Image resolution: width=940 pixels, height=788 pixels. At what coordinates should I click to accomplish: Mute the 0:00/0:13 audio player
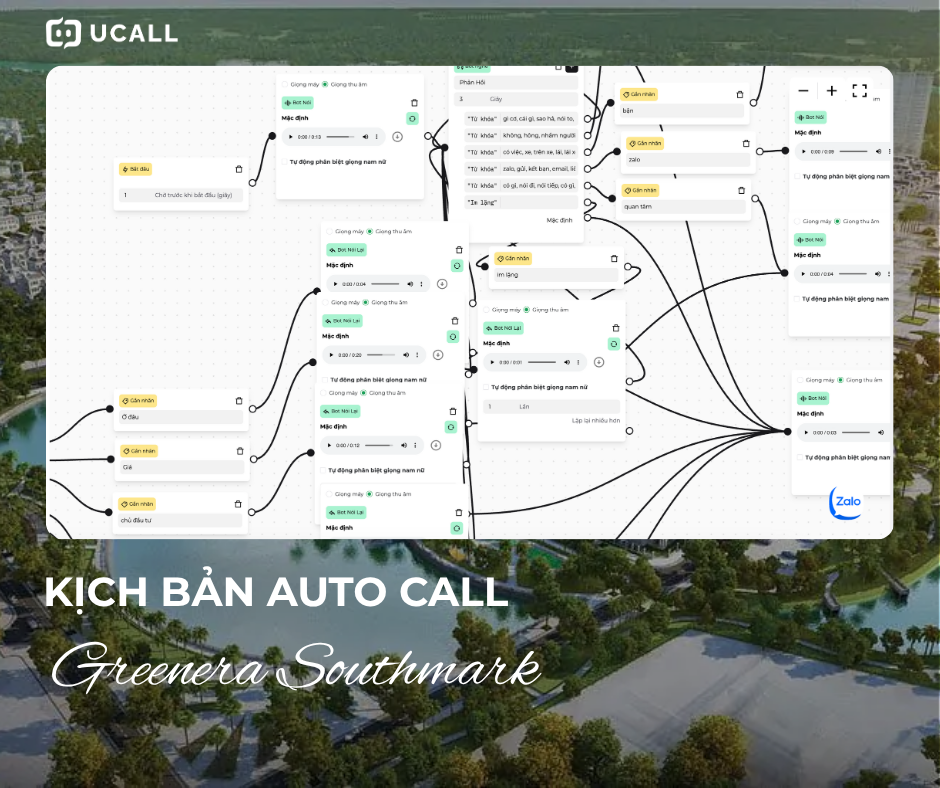click(365, 136)
